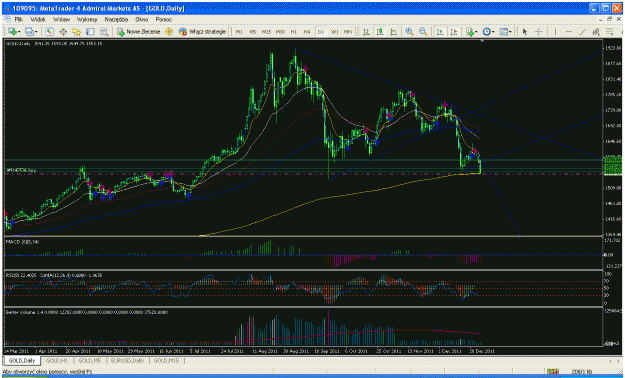Switch to M30 timeframe
Image resolution: width=625 pixels, height=378 pixels.
[280, 32]
